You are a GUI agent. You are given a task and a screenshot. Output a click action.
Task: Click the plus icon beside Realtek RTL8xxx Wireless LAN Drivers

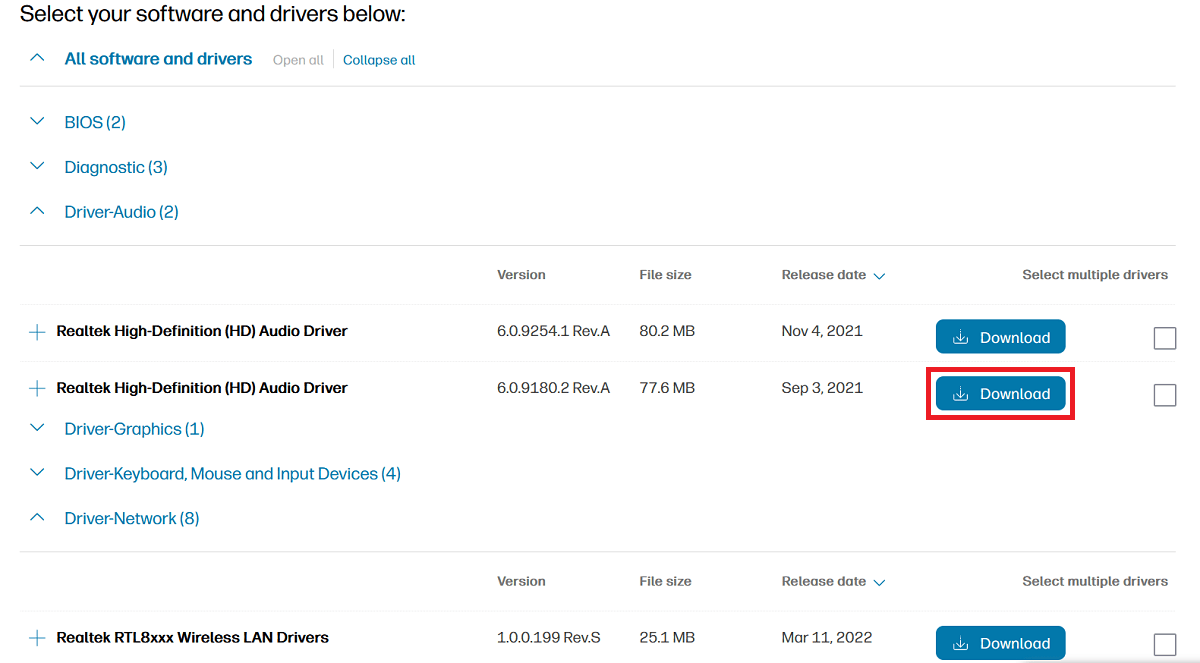coord(37,637)
